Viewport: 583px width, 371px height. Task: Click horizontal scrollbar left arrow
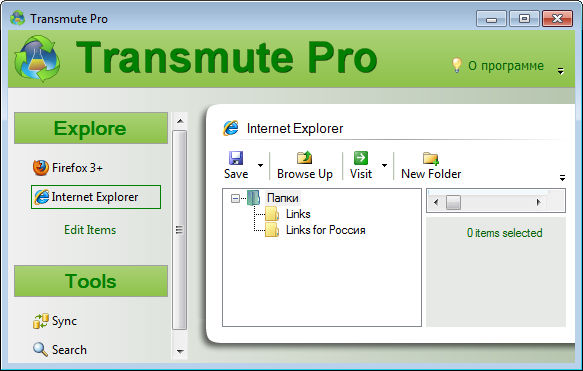pyautogui.click(x=436, y=202)
